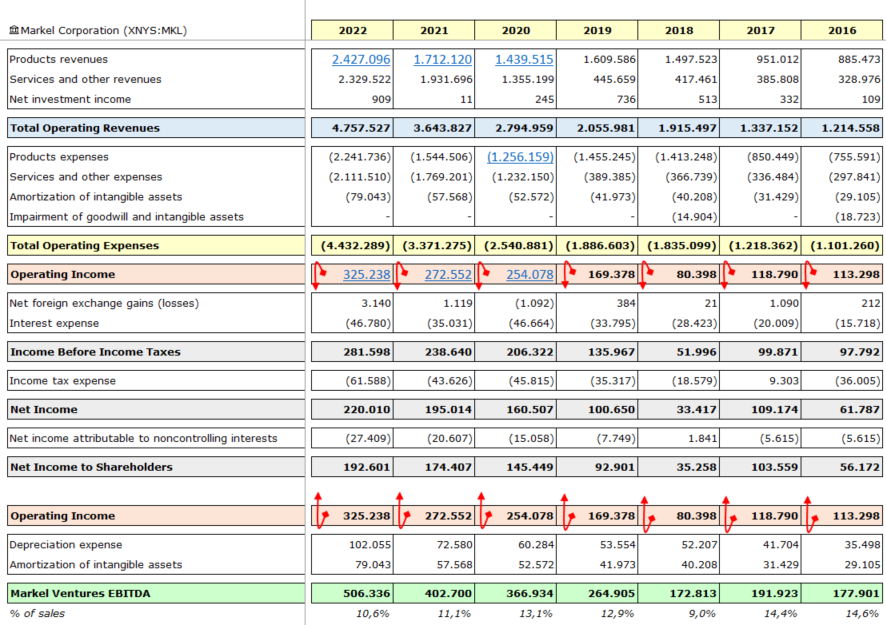The image size is (886, 625).
Task: Select the 2021 column header
Action: pyautogui.click(x=434, y=31)
